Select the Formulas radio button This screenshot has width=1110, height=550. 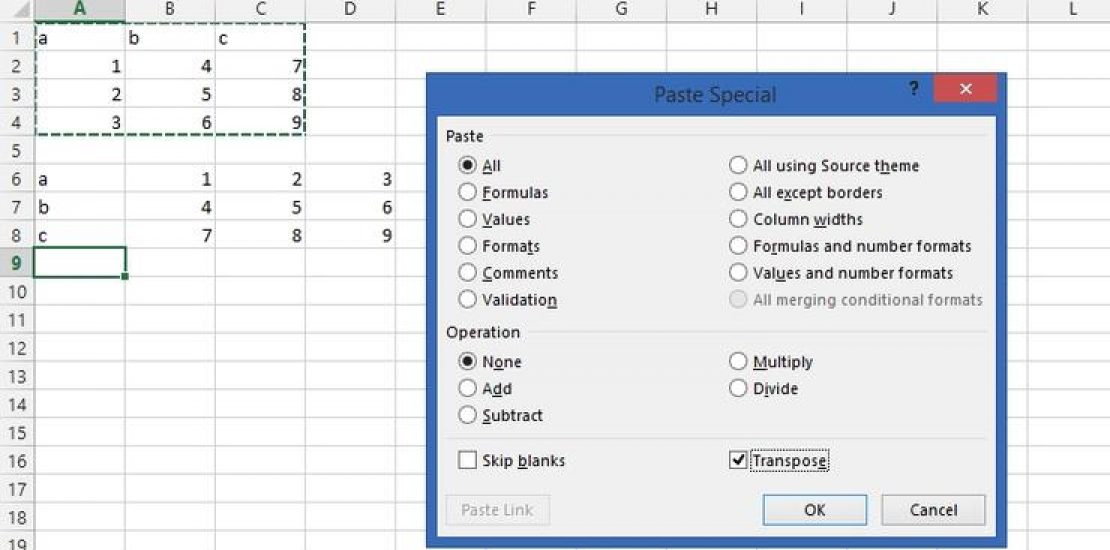(x=467, y=192)
